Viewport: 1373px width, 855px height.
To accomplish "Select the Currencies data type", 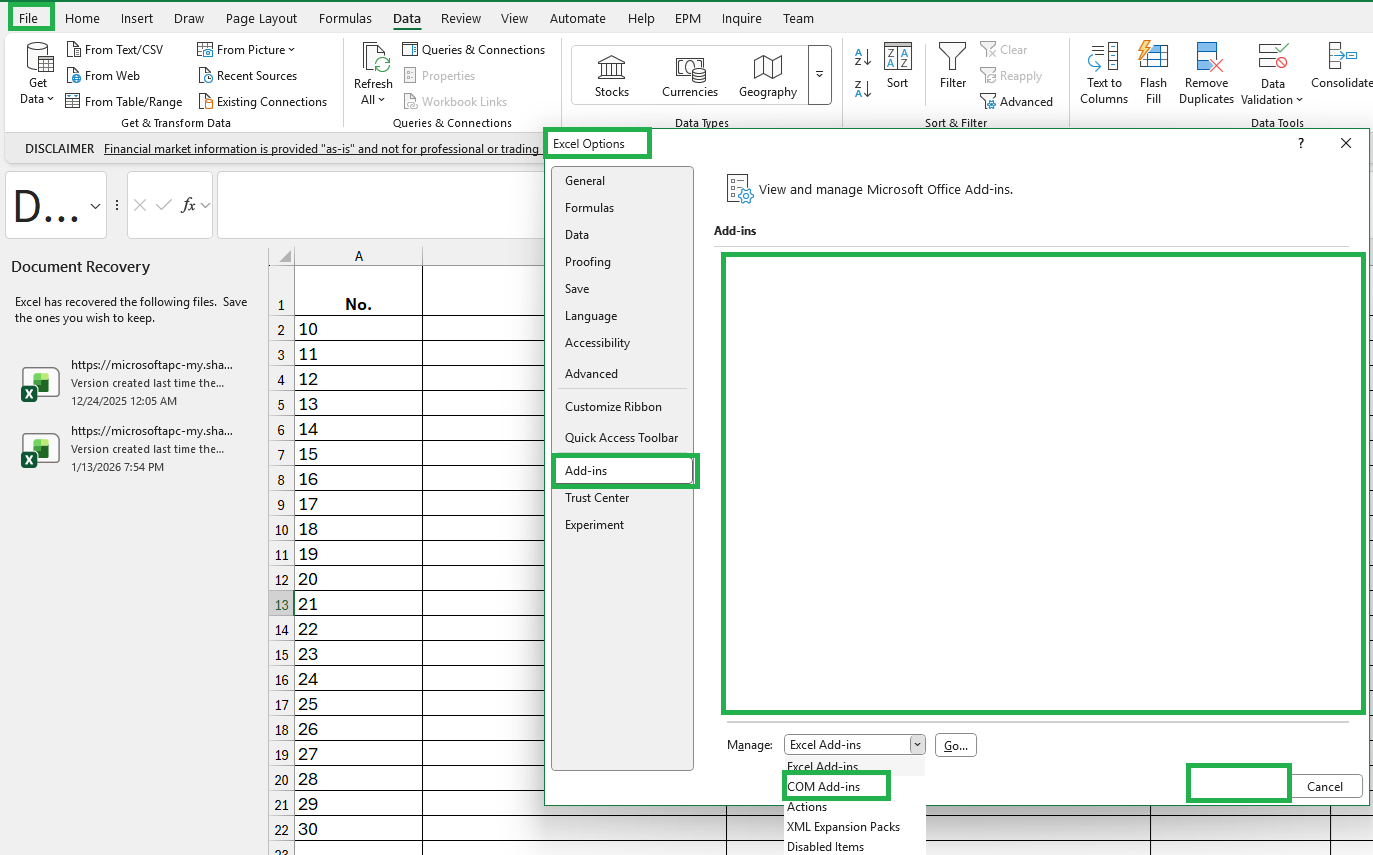I will pos(690,75).
